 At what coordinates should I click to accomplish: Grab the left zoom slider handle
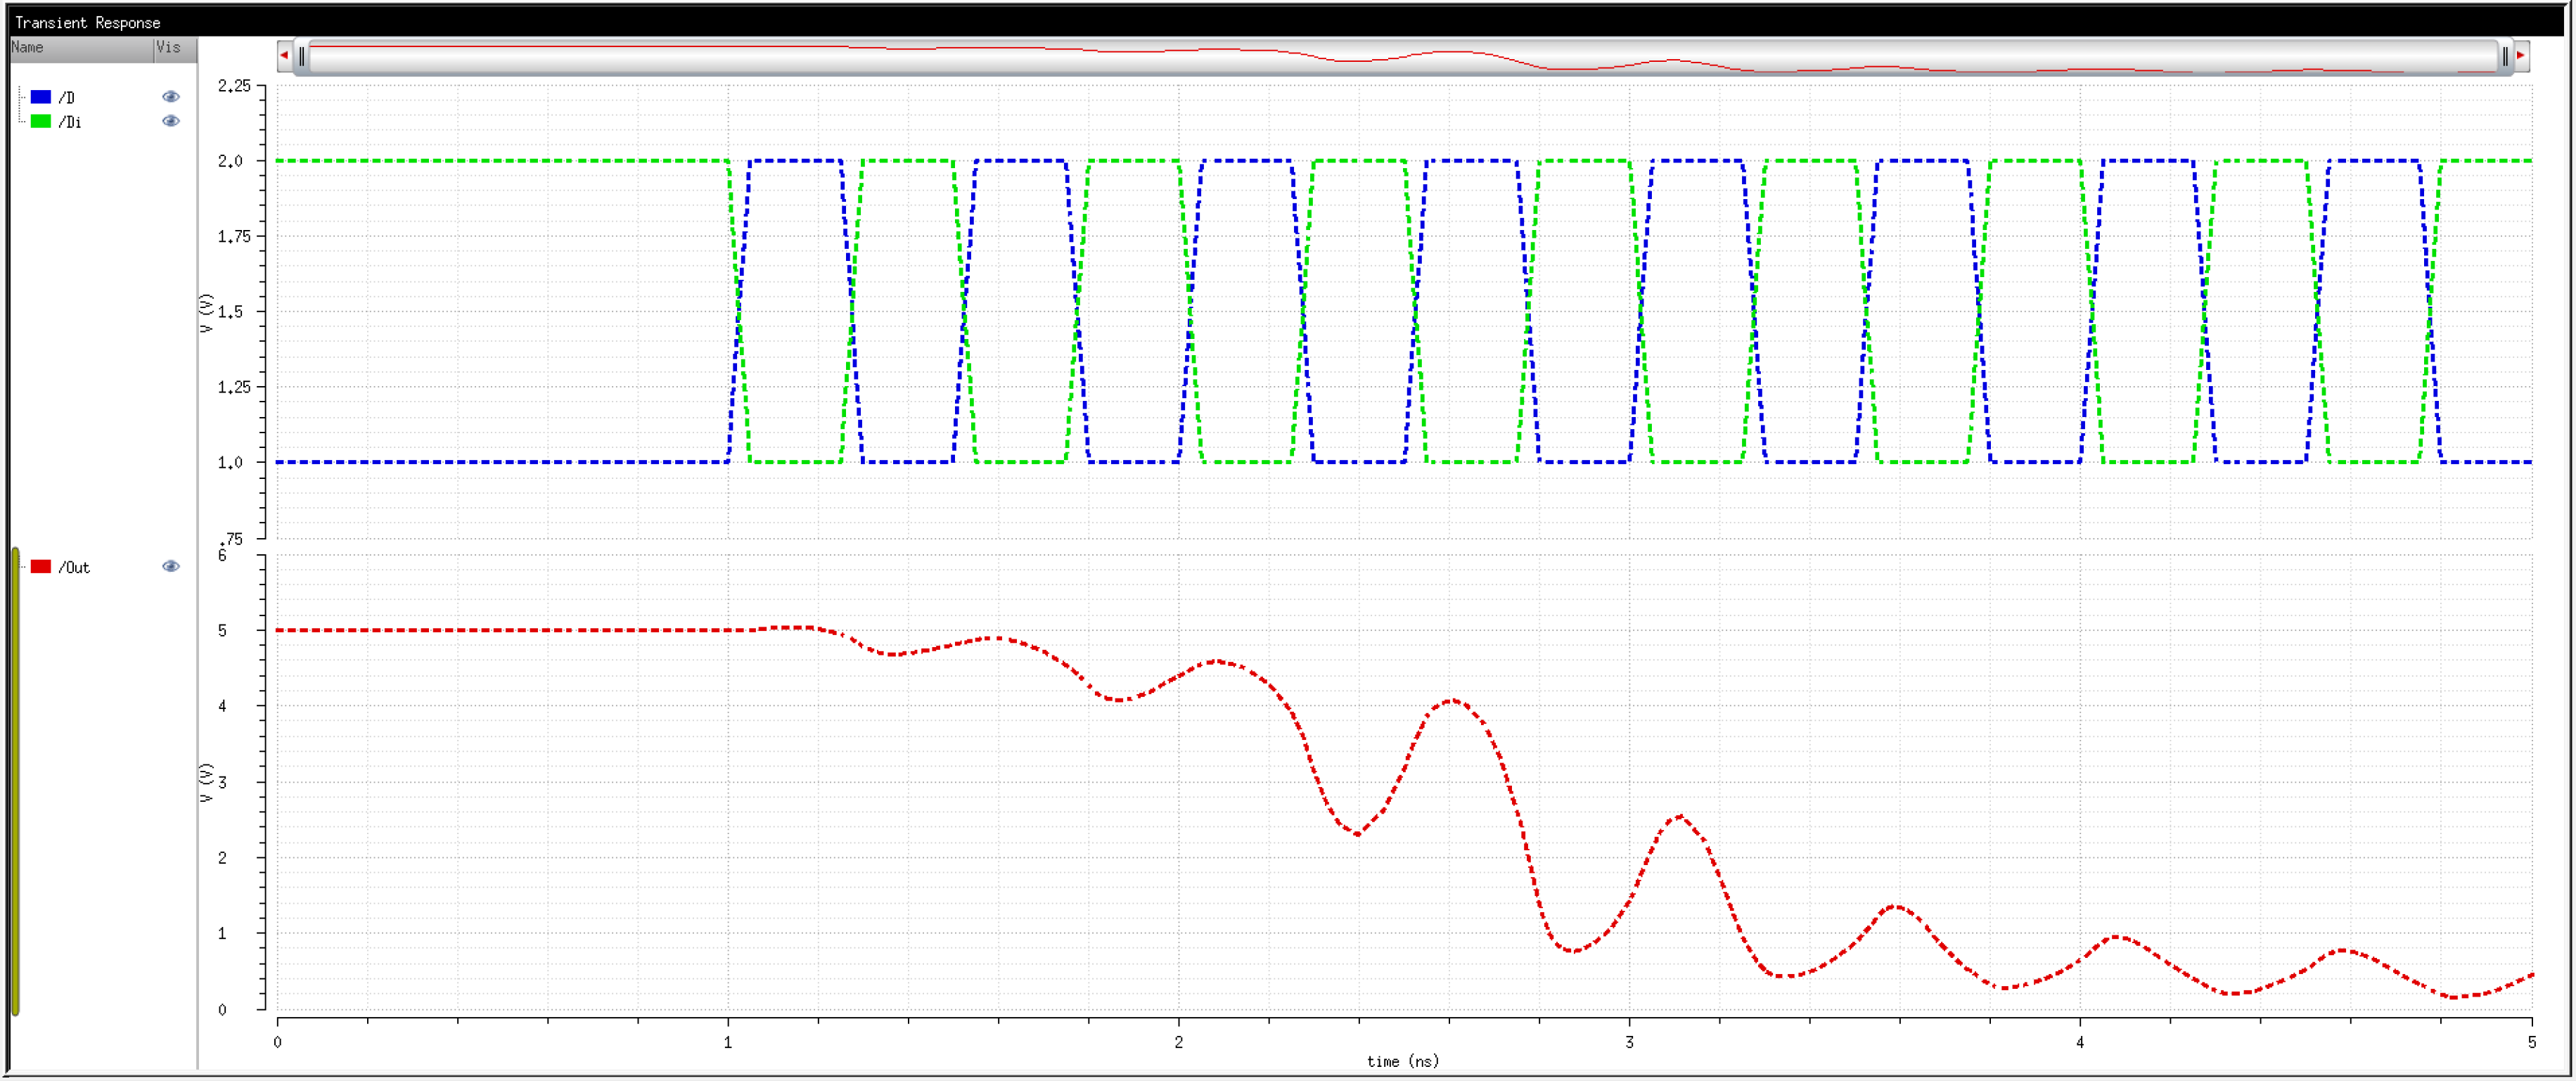coord(302,56)
